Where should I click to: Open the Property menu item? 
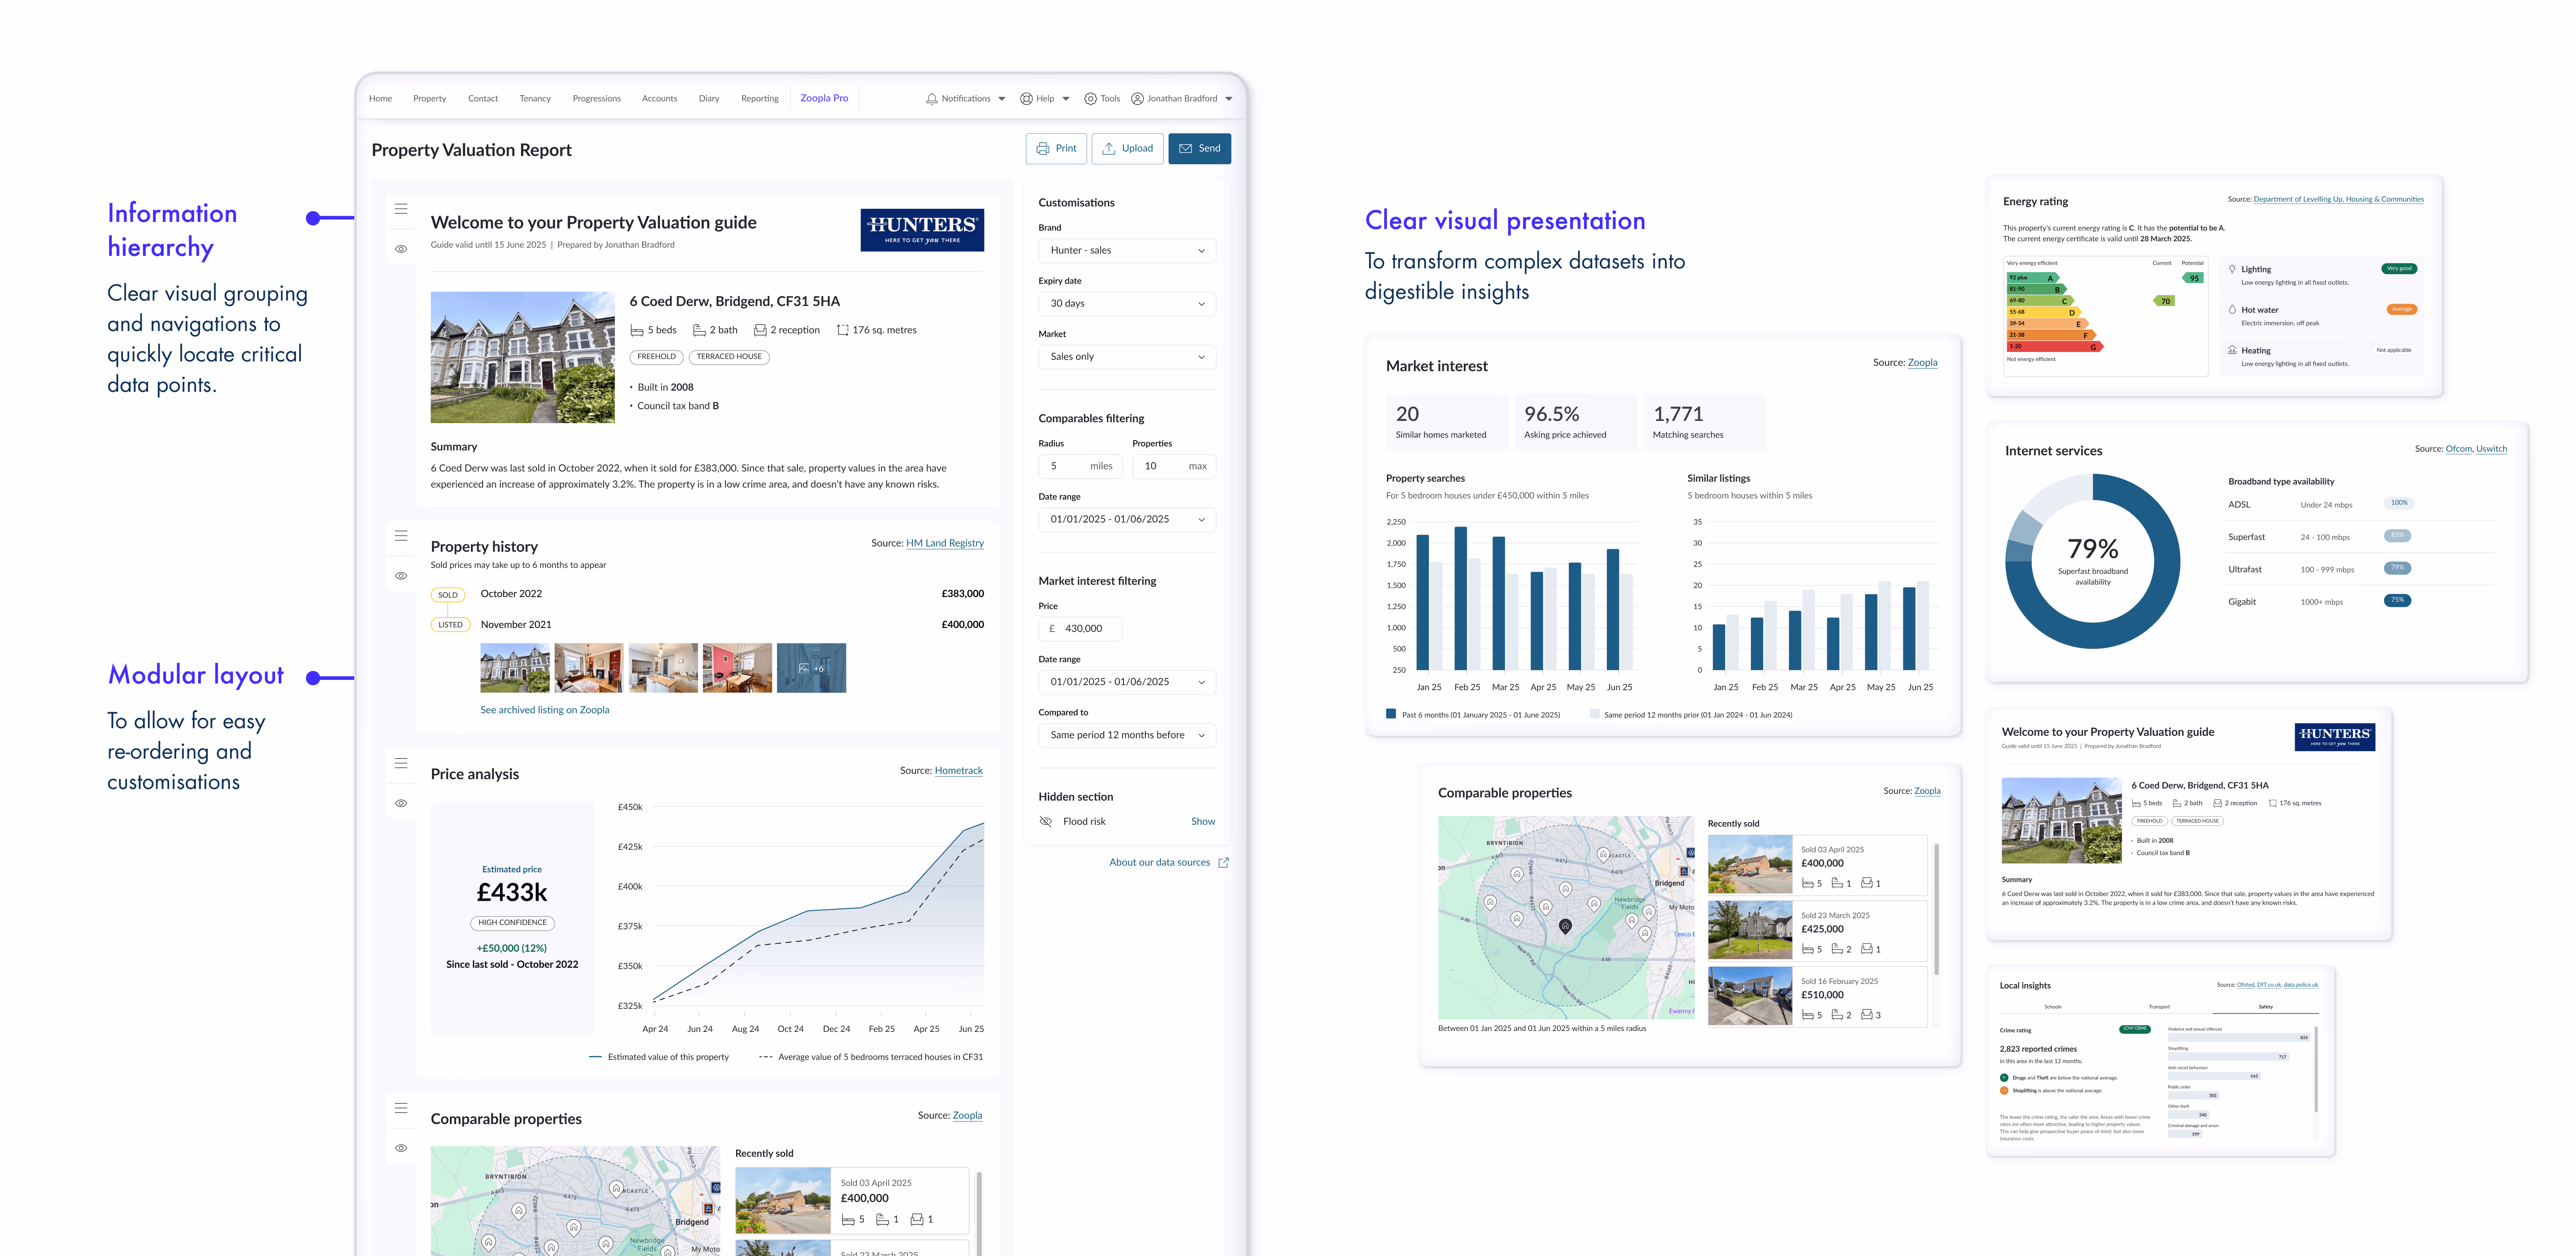coord(430,99)
